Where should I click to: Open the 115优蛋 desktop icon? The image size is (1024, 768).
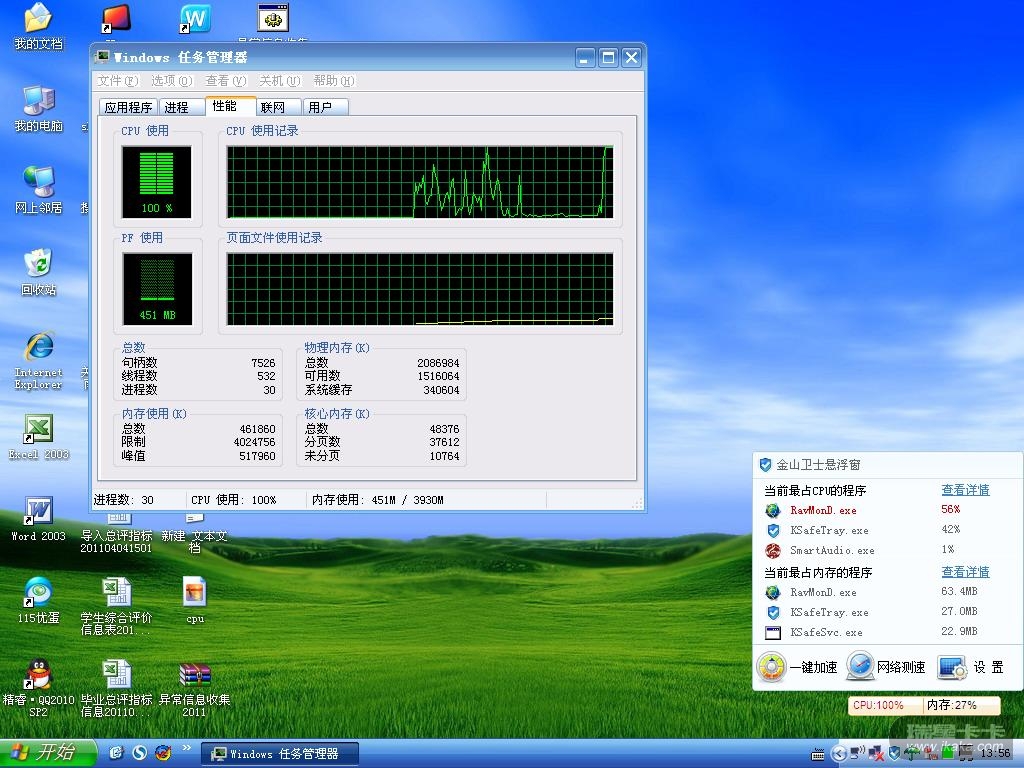(38, 593)
